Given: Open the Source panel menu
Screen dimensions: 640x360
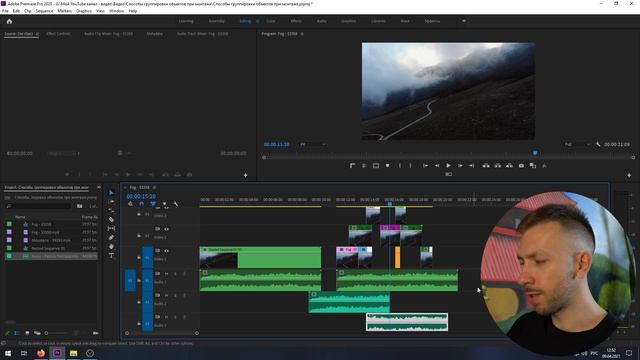Looking at the screenshot, I should pyautogui.click(x=37, y=34).
